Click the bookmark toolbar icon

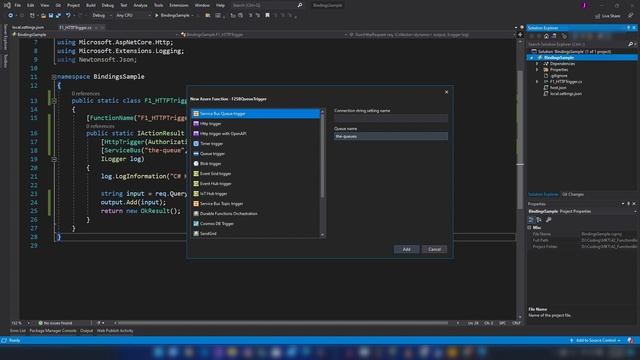coord(267,16)
